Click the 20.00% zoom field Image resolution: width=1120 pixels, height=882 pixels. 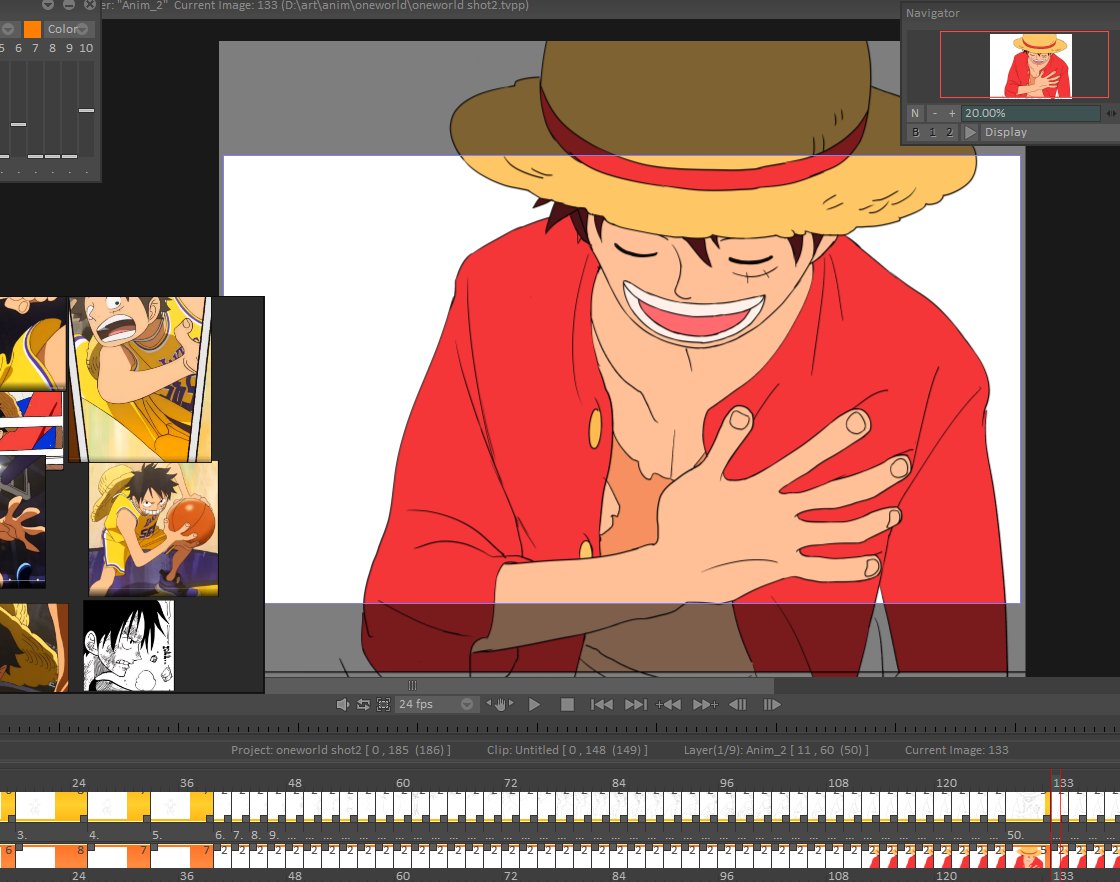pos(1031,113)
